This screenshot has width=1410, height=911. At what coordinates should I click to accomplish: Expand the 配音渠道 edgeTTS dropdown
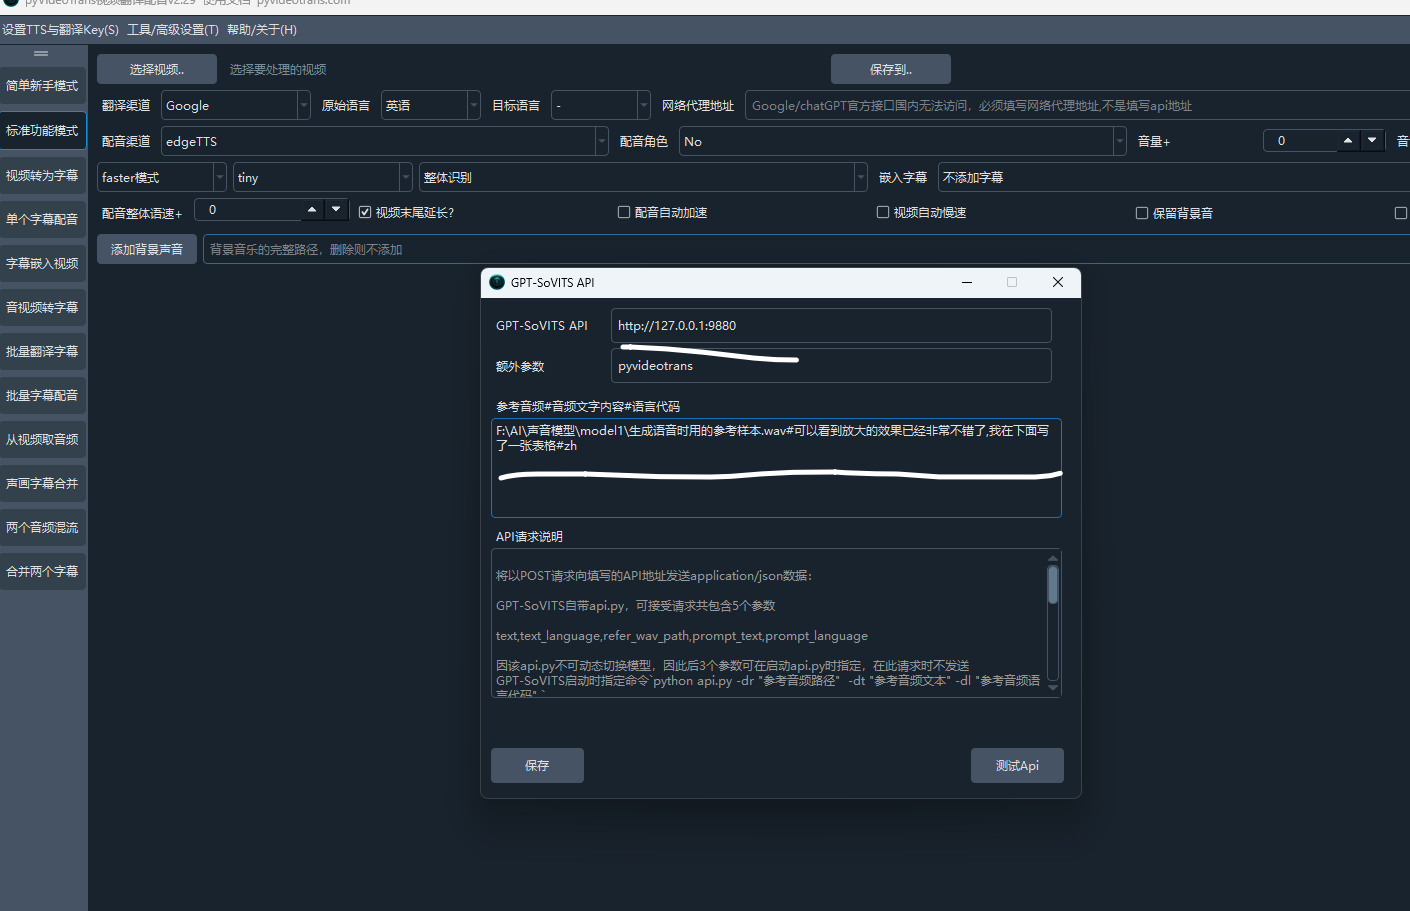pos(385,141)
